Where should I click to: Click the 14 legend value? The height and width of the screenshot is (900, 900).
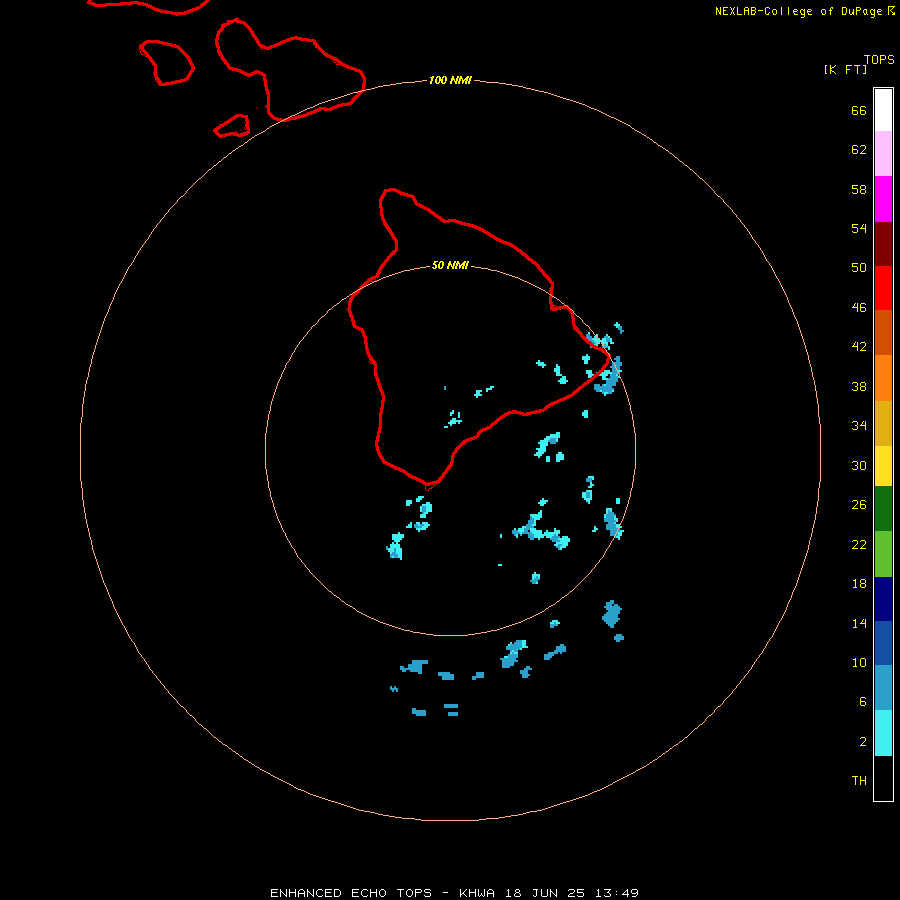(859, 623)
